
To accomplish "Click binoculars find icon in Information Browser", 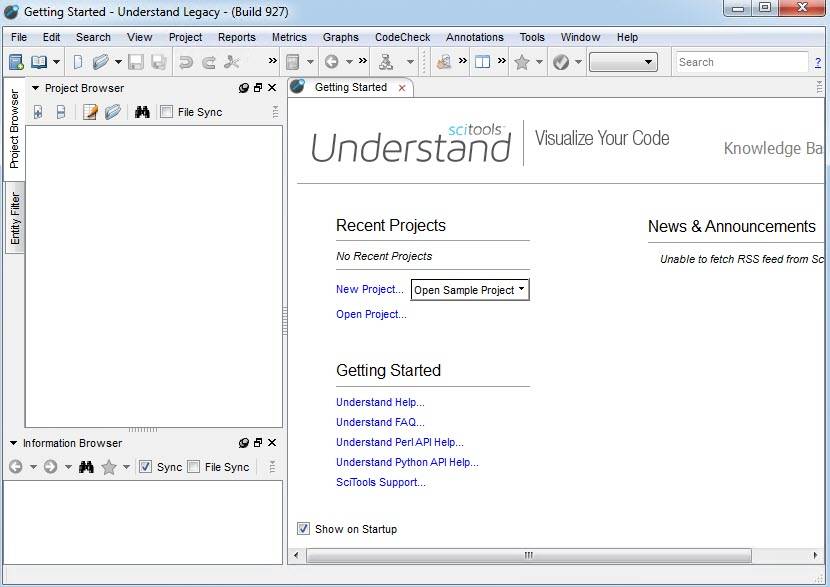I will (x=86, y=467).
